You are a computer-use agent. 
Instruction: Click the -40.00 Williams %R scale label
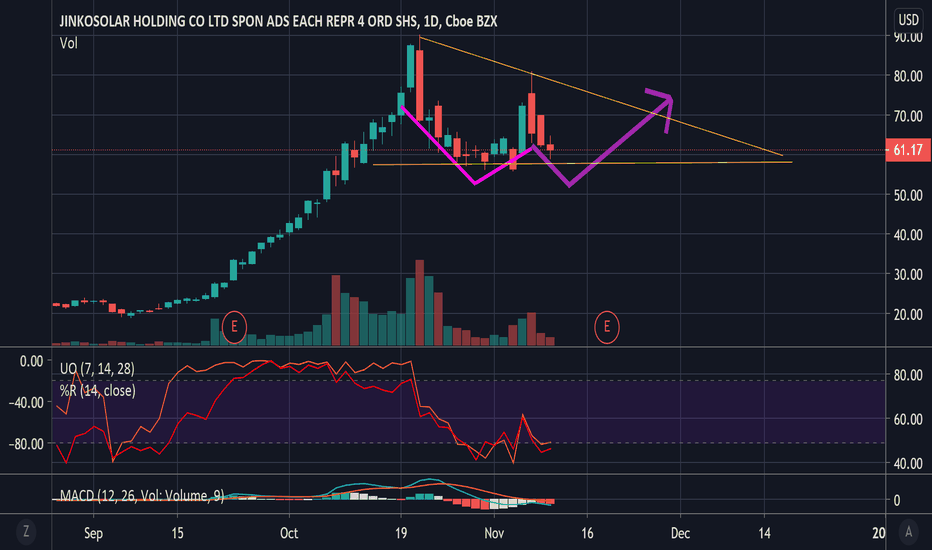pos(26,403)
